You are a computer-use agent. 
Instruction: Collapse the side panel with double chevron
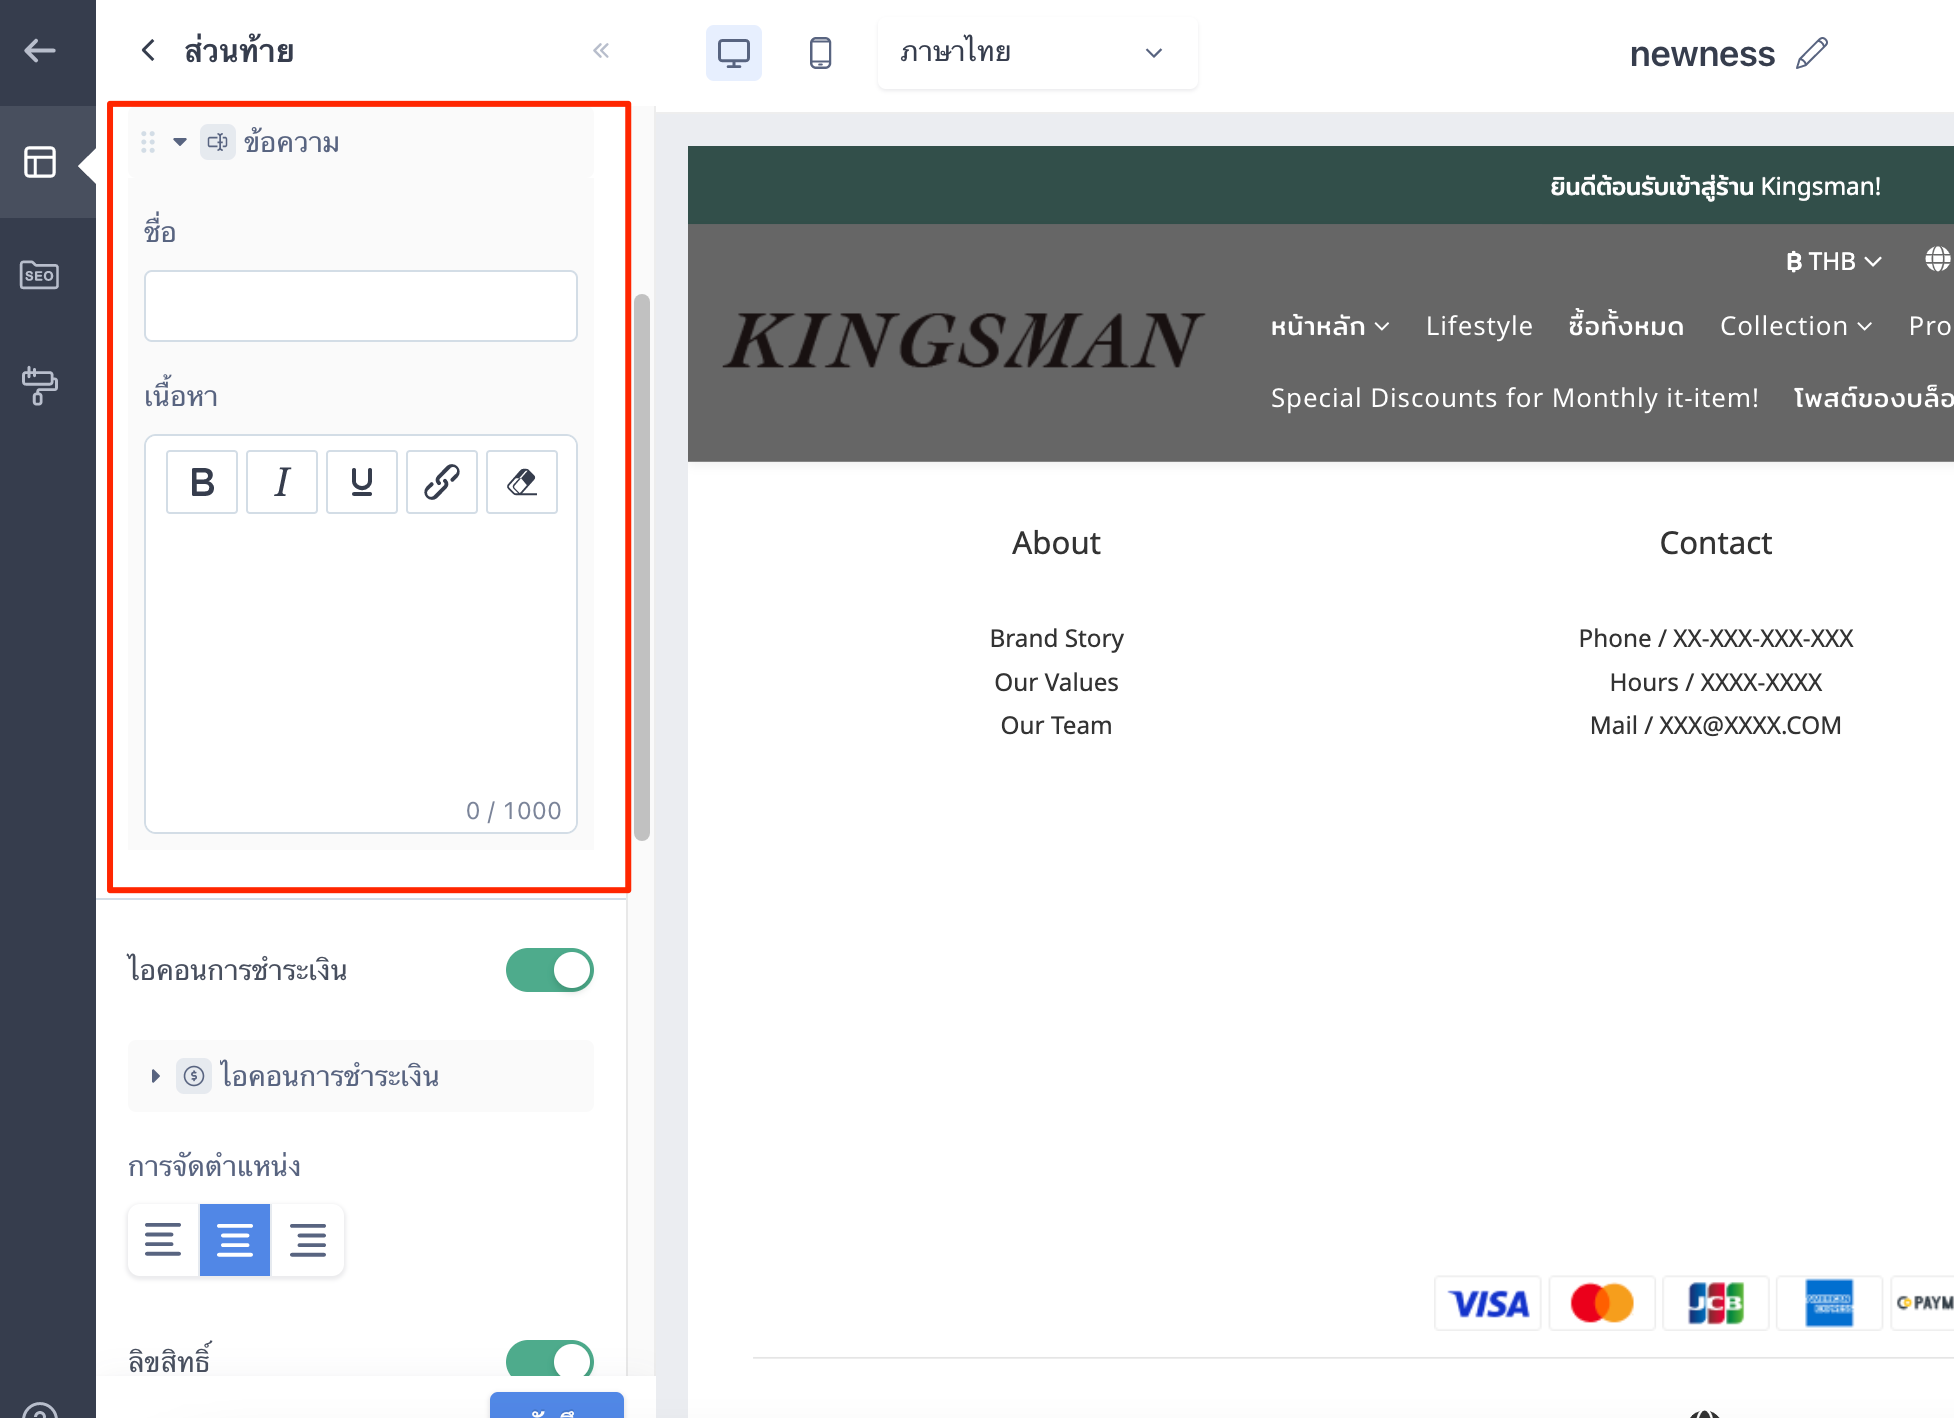(x=601, y=51)
